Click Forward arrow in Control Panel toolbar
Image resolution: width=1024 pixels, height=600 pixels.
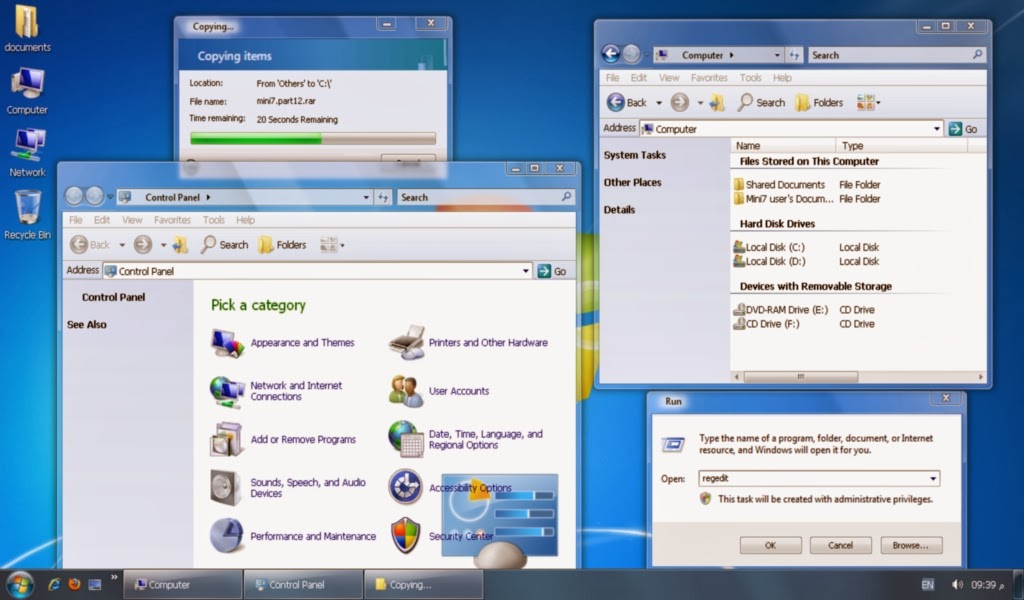pyautogui.click(x=143, y=245)
